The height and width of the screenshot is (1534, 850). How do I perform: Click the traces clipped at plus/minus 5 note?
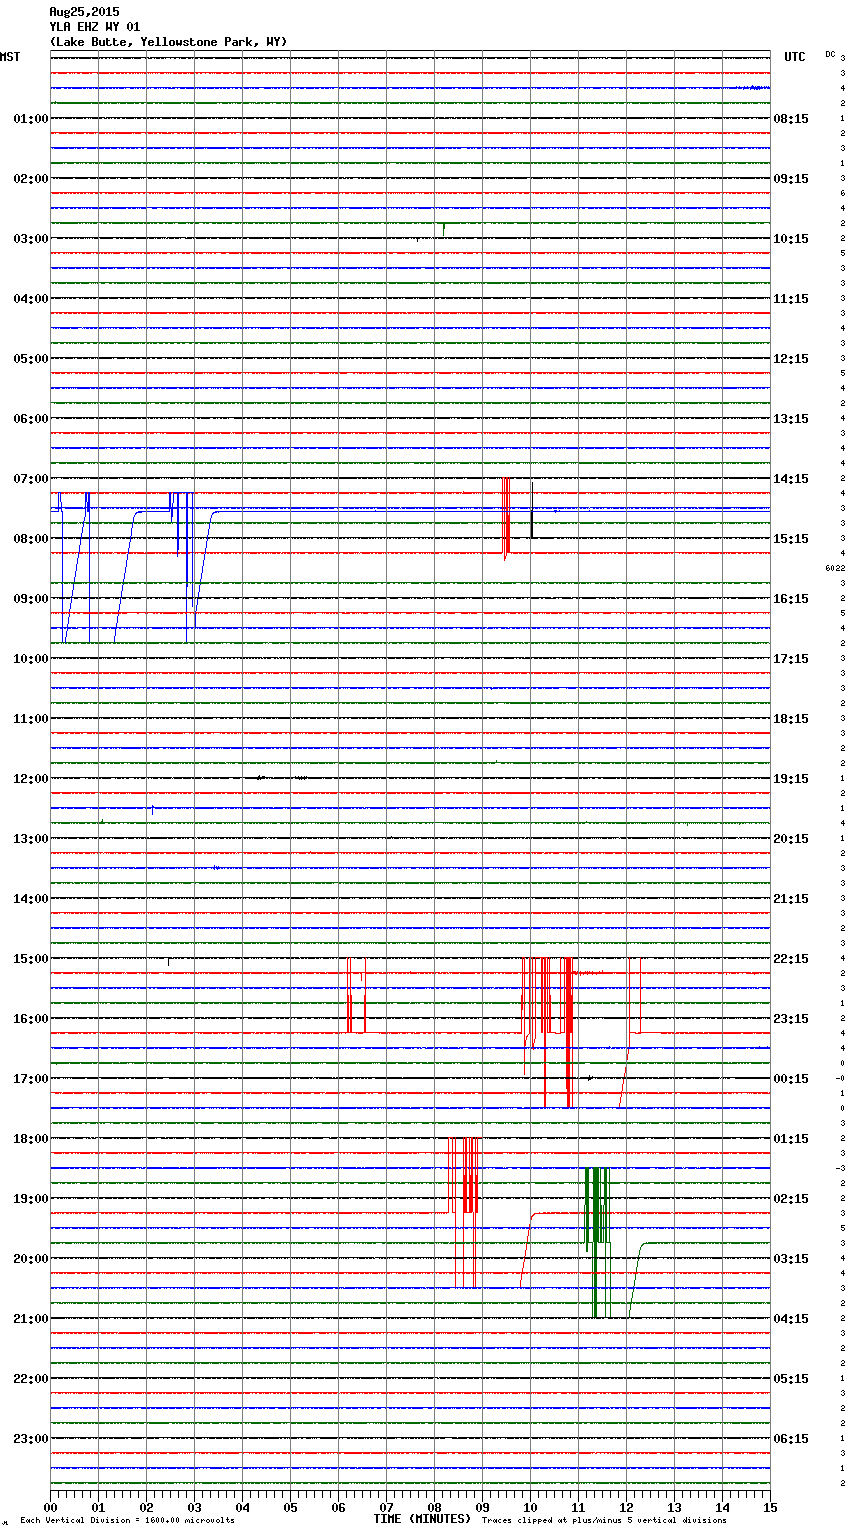604,1521
